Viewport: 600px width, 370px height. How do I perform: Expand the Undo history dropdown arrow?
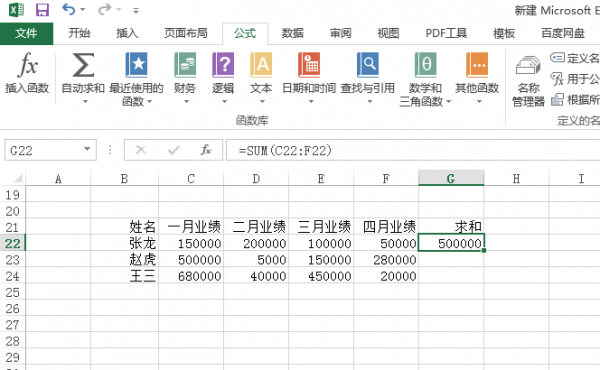(82, 10)
